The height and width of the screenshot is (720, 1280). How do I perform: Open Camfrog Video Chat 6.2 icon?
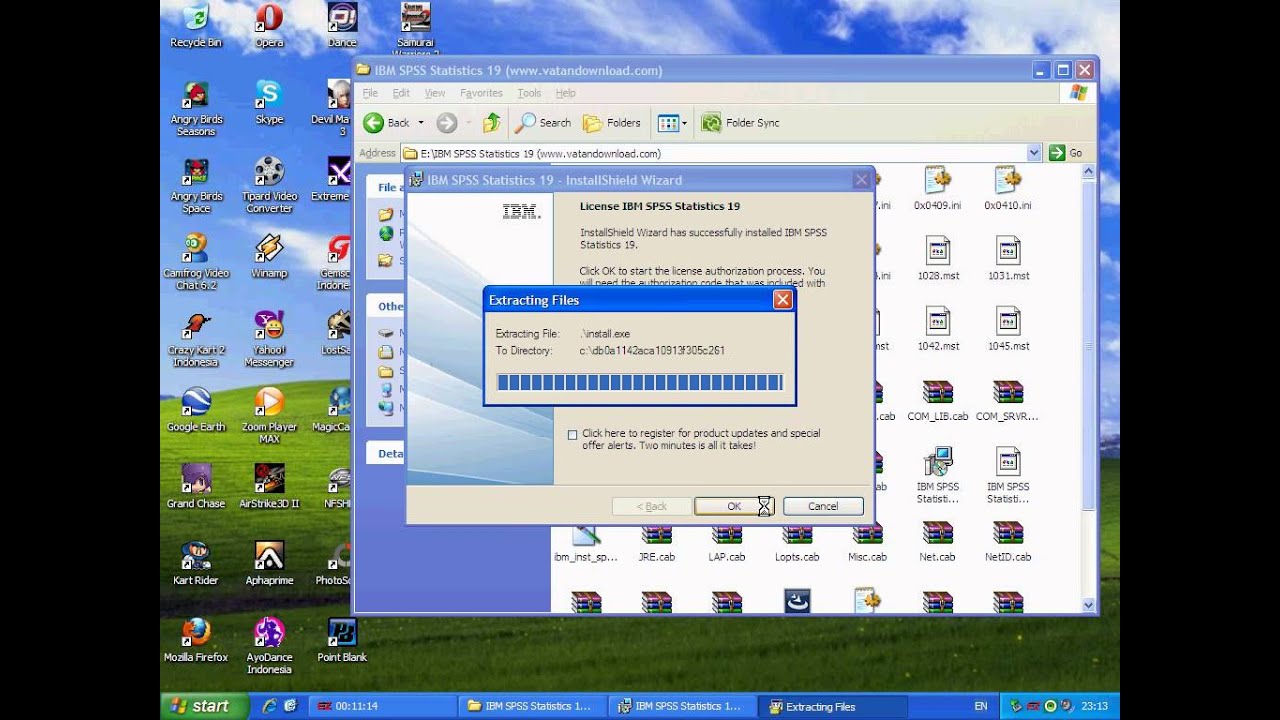(x=196, y=262)
